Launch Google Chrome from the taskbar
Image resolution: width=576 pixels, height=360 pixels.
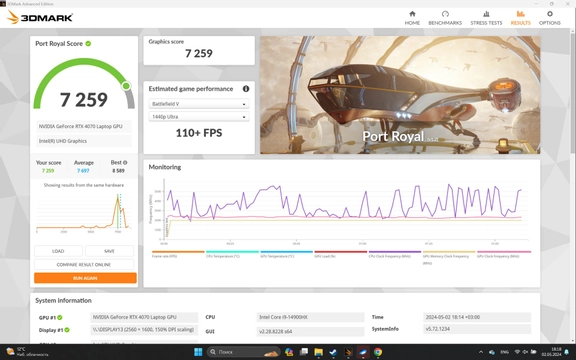(x=378, y=352)
